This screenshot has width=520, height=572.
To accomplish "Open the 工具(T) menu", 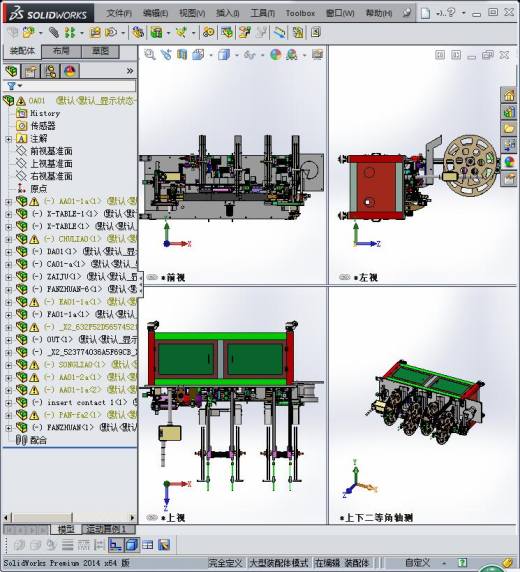I will [x=262, y=13].
